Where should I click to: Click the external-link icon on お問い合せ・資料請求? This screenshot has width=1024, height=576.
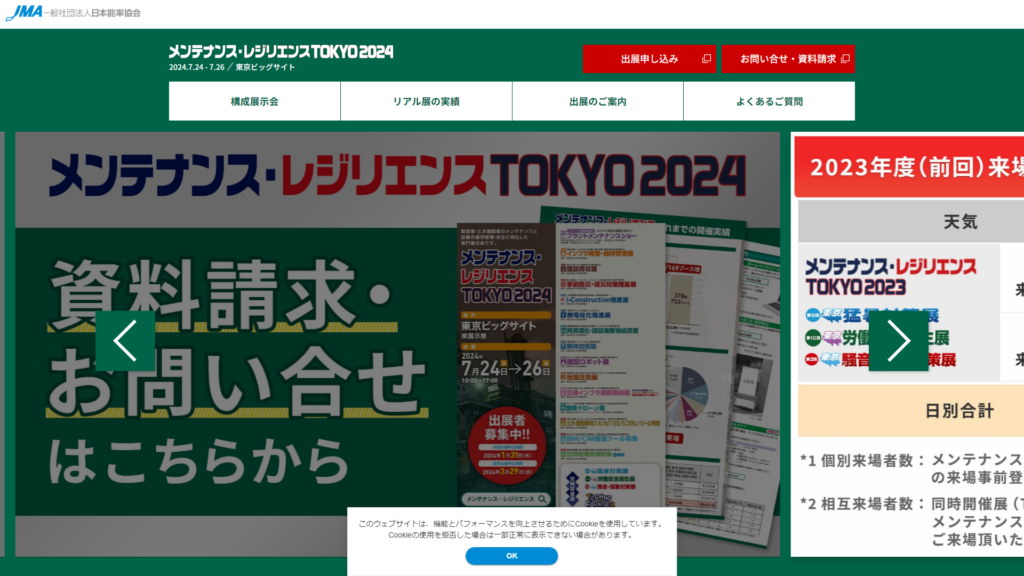pos(845,59)
